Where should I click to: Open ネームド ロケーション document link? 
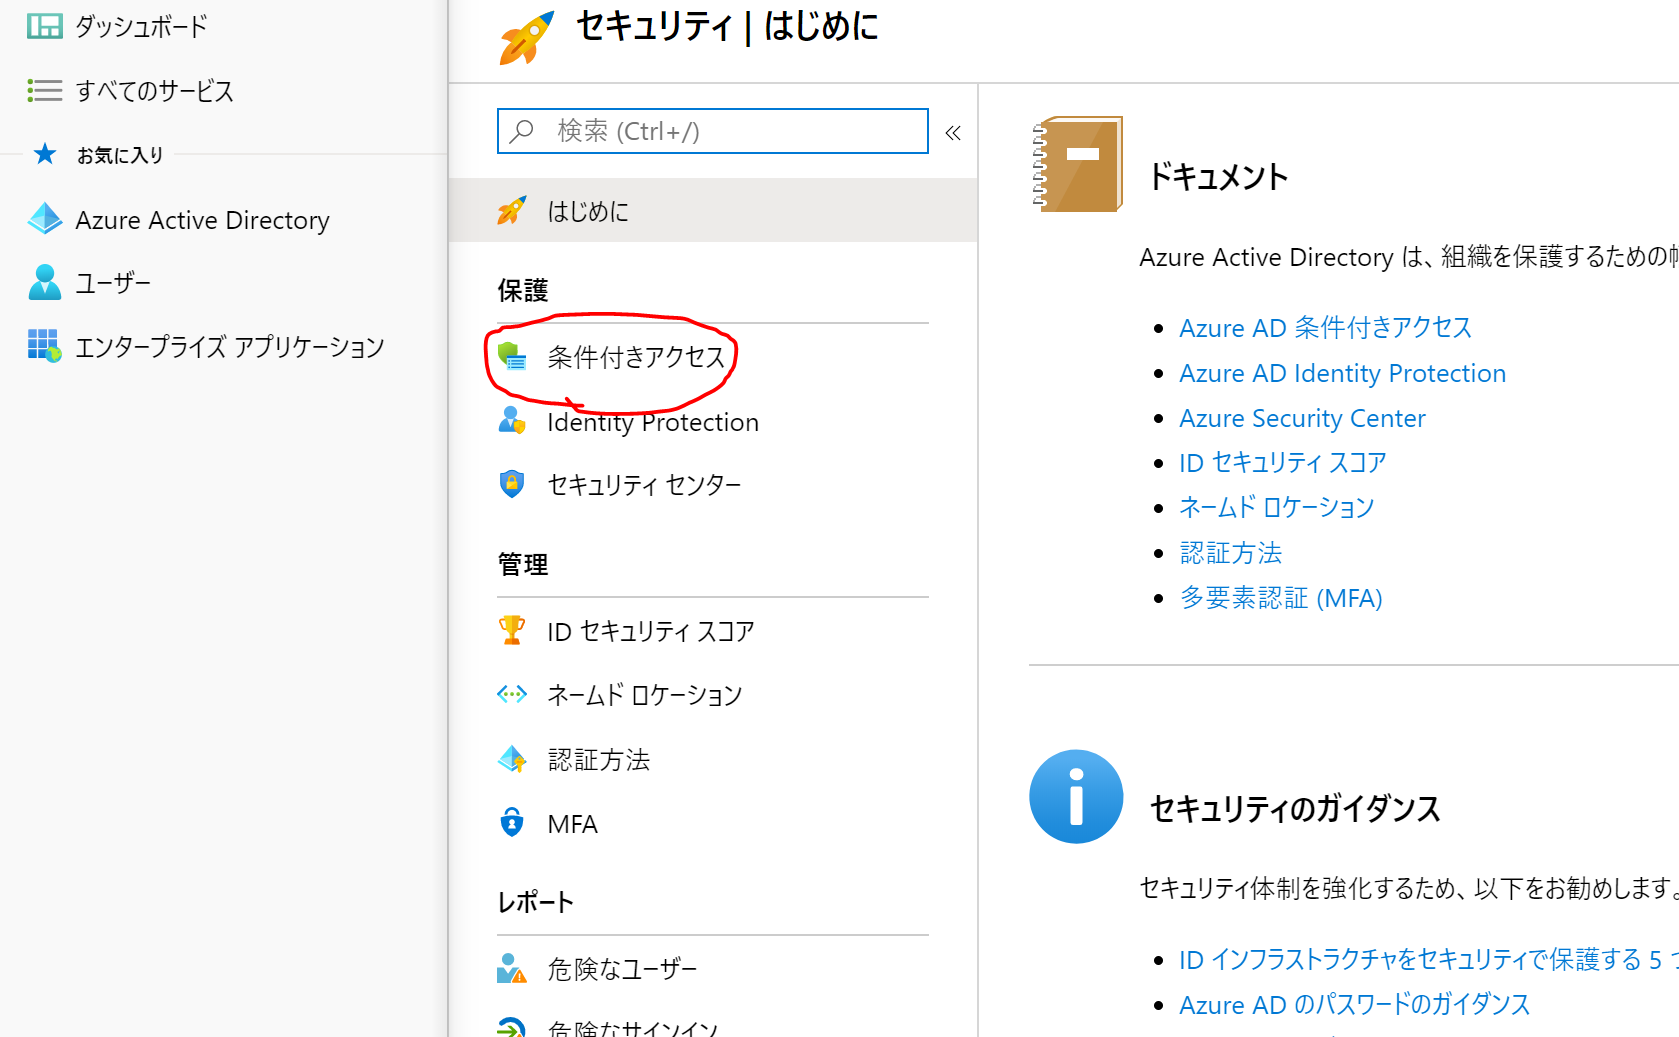click(1277, 507)
